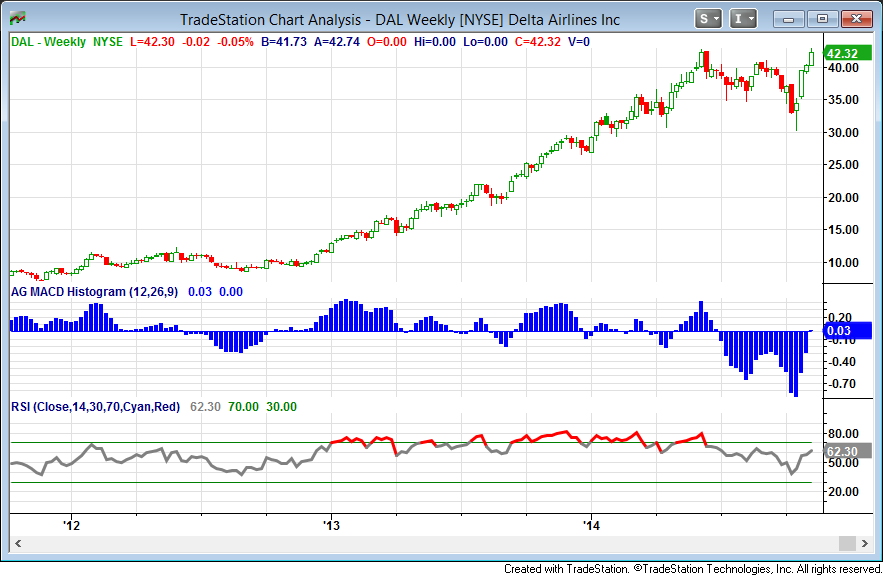Close the chart analysis window
The width and height of the screenshot is (883, 575).
(x=857, y=19)
